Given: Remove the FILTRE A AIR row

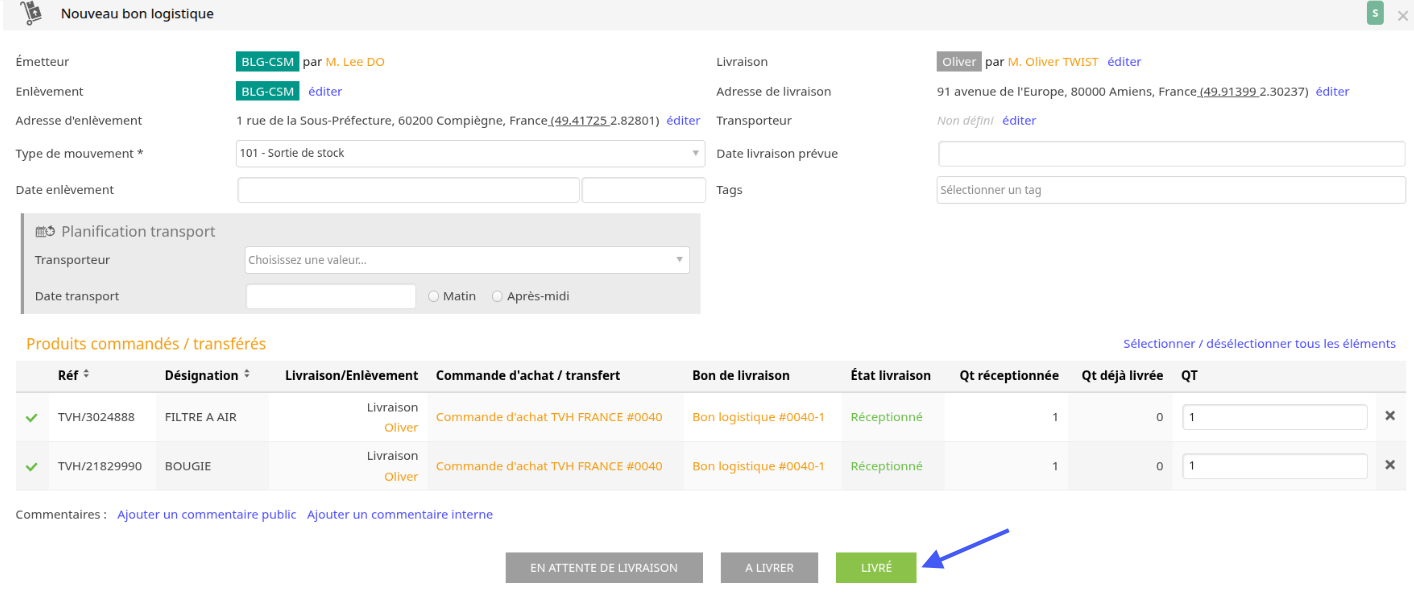Looking at the screenshot, I should (1389, 416).
